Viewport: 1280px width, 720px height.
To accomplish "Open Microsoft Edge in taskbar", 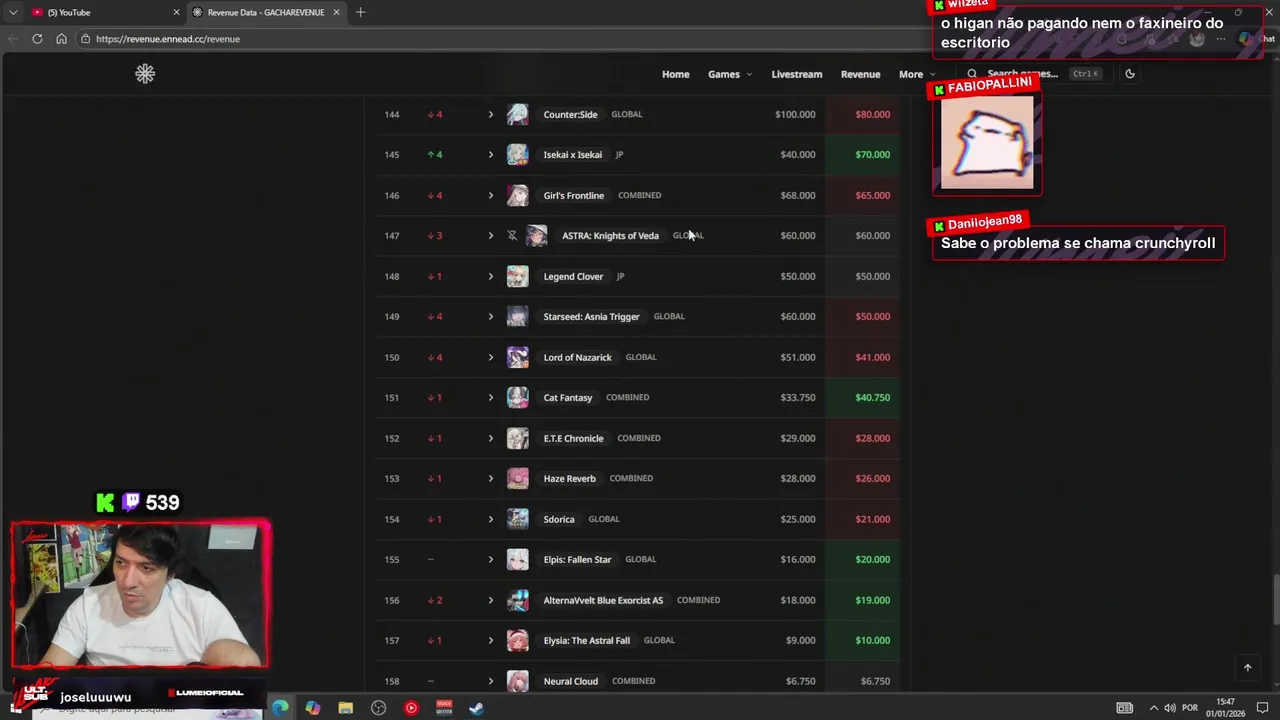I will point(280,708).
